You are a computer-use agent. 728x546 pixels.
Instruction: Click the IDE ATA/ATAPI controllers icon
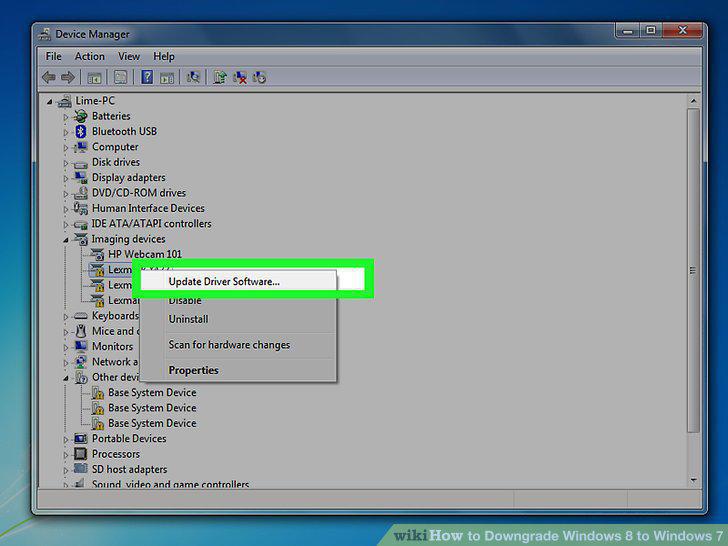coord(80,224)
